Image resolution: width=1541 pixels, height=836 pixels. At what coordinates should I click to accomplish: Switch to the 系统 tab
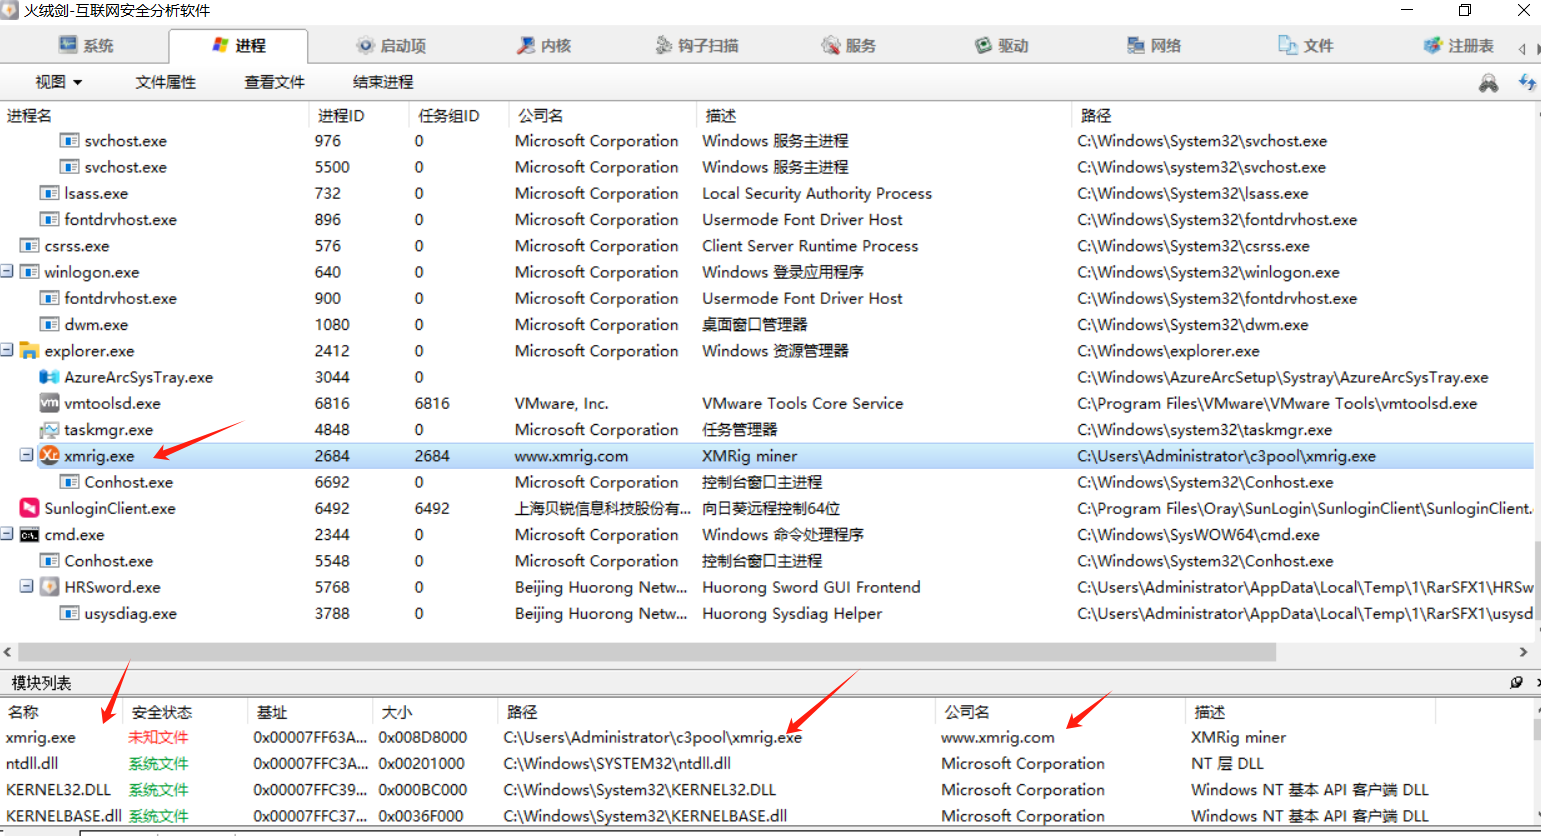coord(86,45)
